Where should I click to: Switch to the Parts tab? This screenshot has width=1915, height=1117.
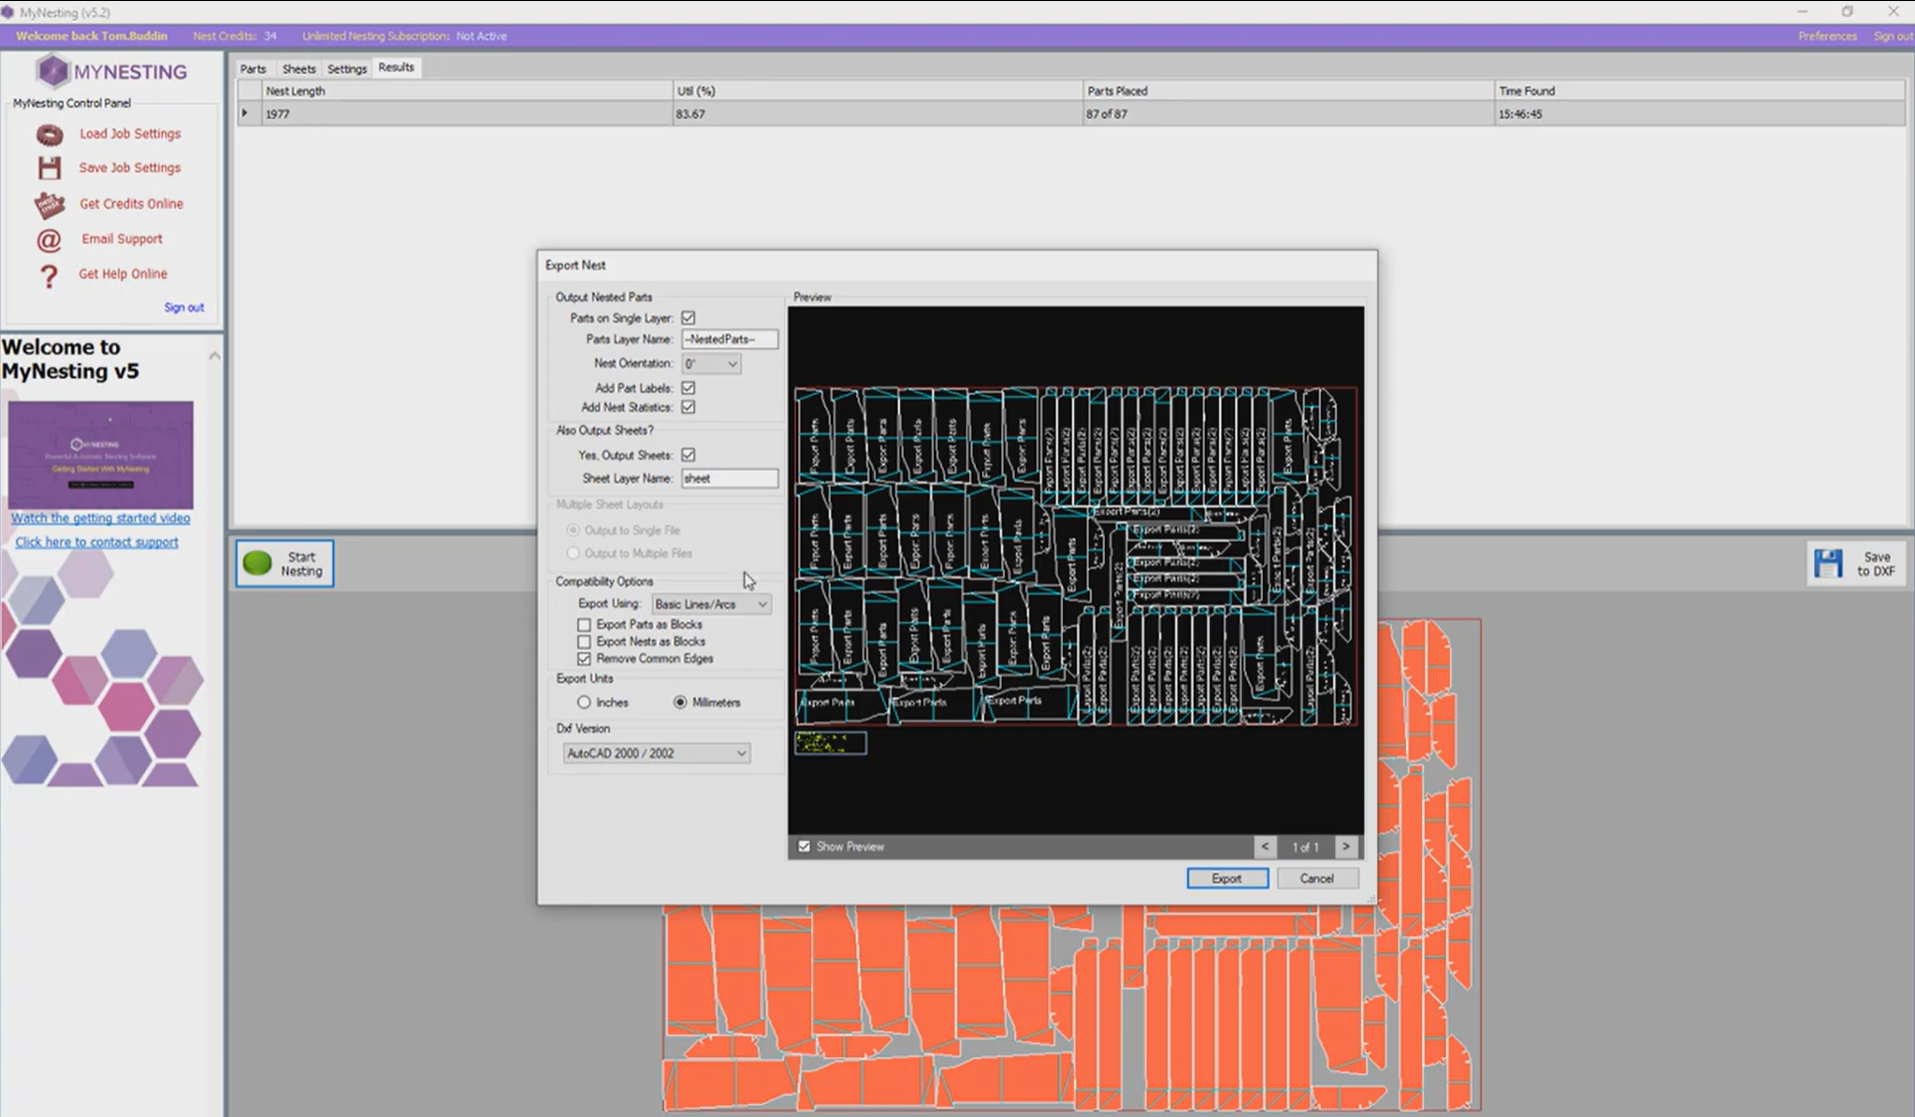click(253, 69)
